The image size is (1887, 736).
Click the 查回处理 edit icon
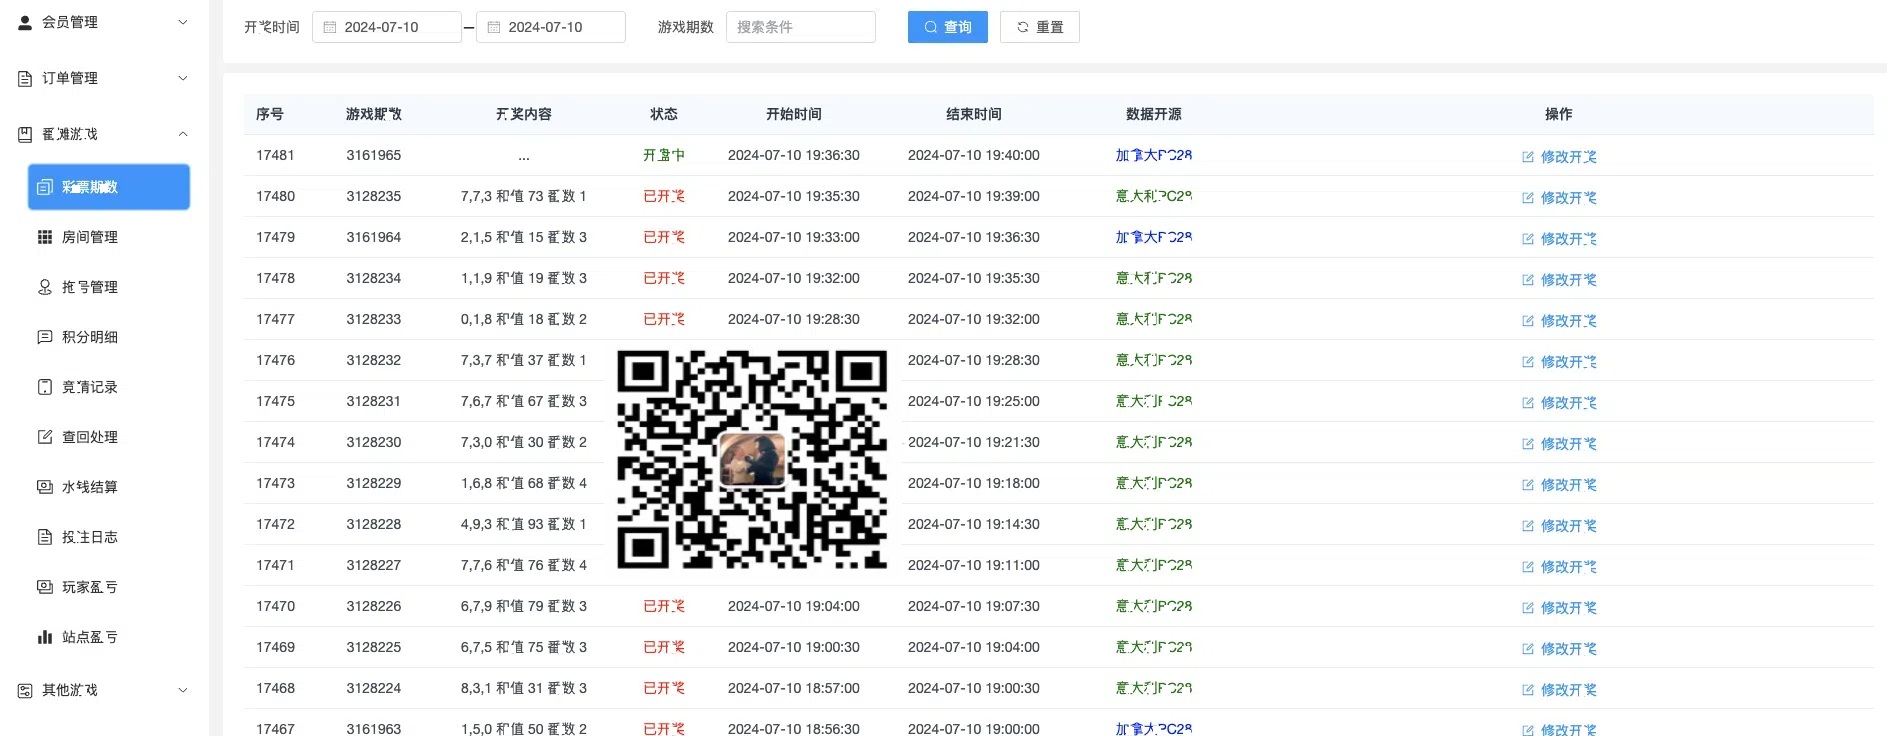point(45,437)
